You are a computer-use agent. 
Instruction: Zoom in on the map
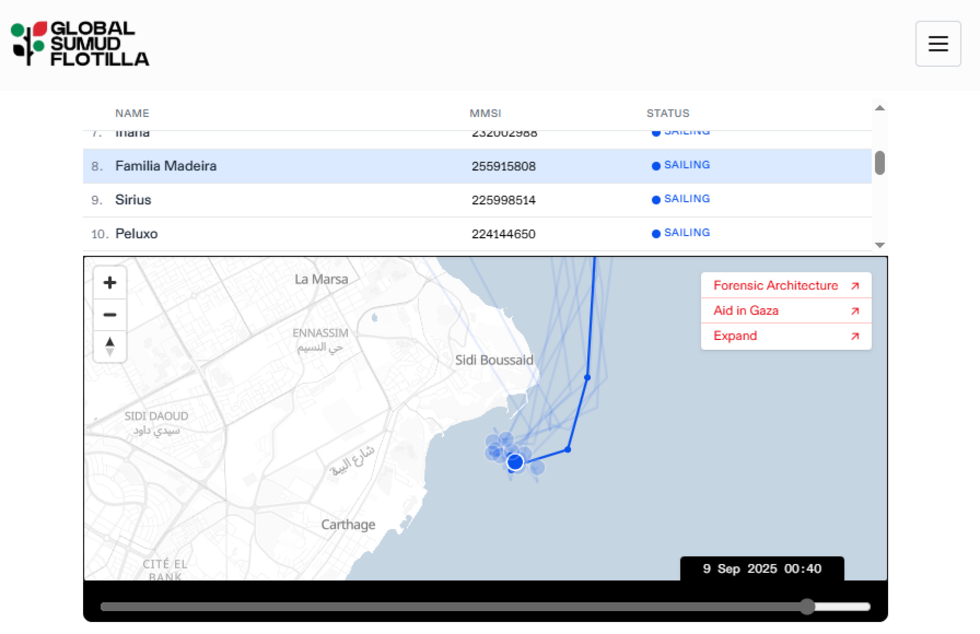[x=110, y=283]
